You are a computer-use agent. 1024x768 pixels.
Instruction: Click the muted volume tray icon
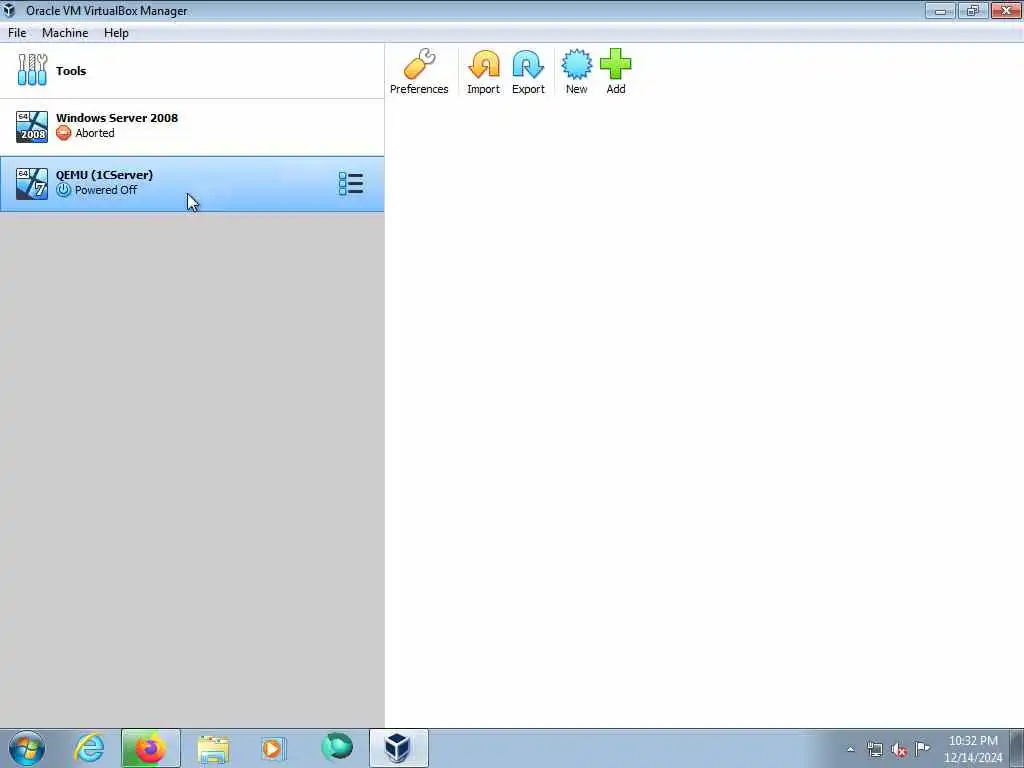(x=899, y=750)
